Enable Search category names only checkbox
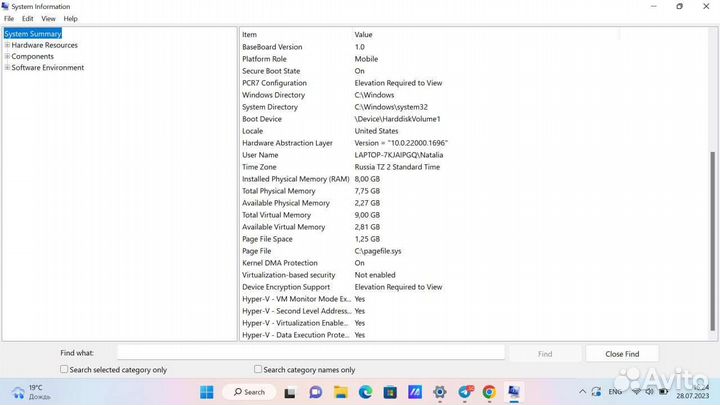720x405 pixels. pyautogui.click(x=258, y=369)
